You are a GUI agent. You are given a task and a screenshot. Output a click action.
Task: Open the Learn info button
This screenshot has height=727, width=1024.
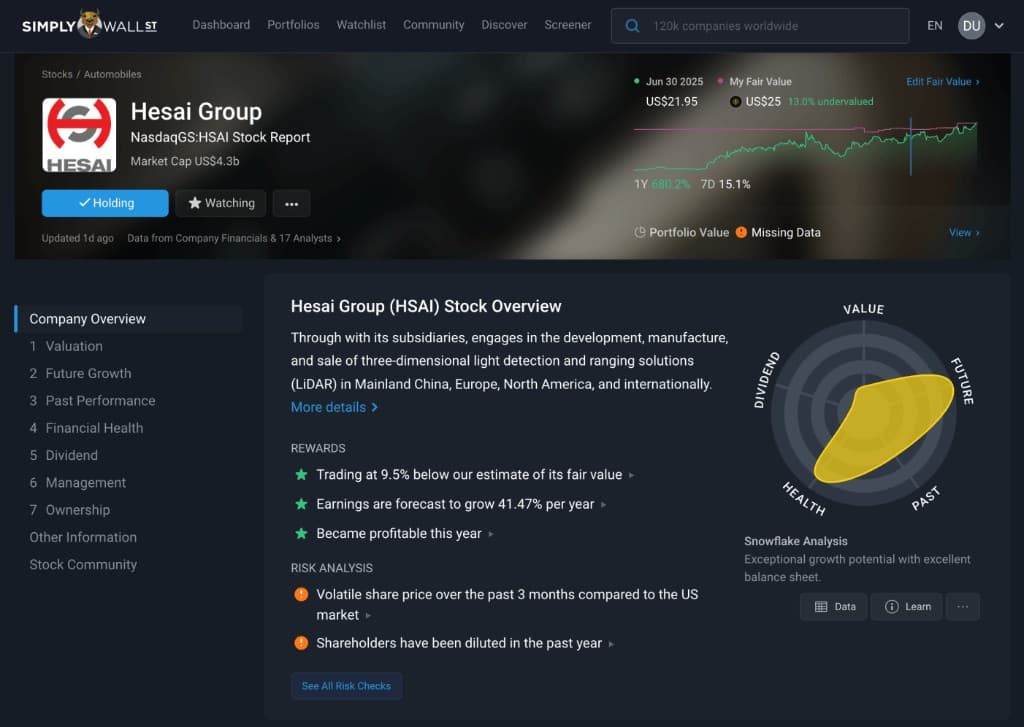[x=907, y=607]
